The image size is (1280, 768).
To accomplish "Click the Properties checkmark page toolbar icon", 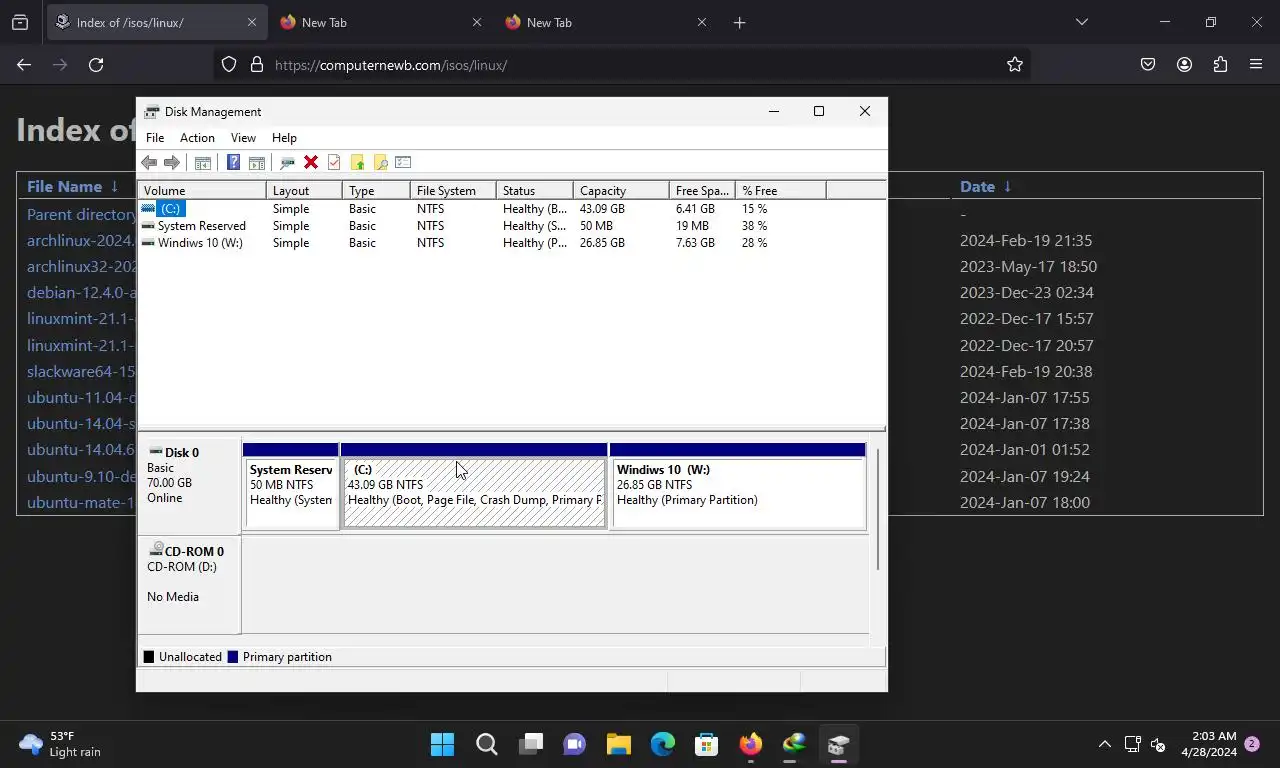I will 334,163.
